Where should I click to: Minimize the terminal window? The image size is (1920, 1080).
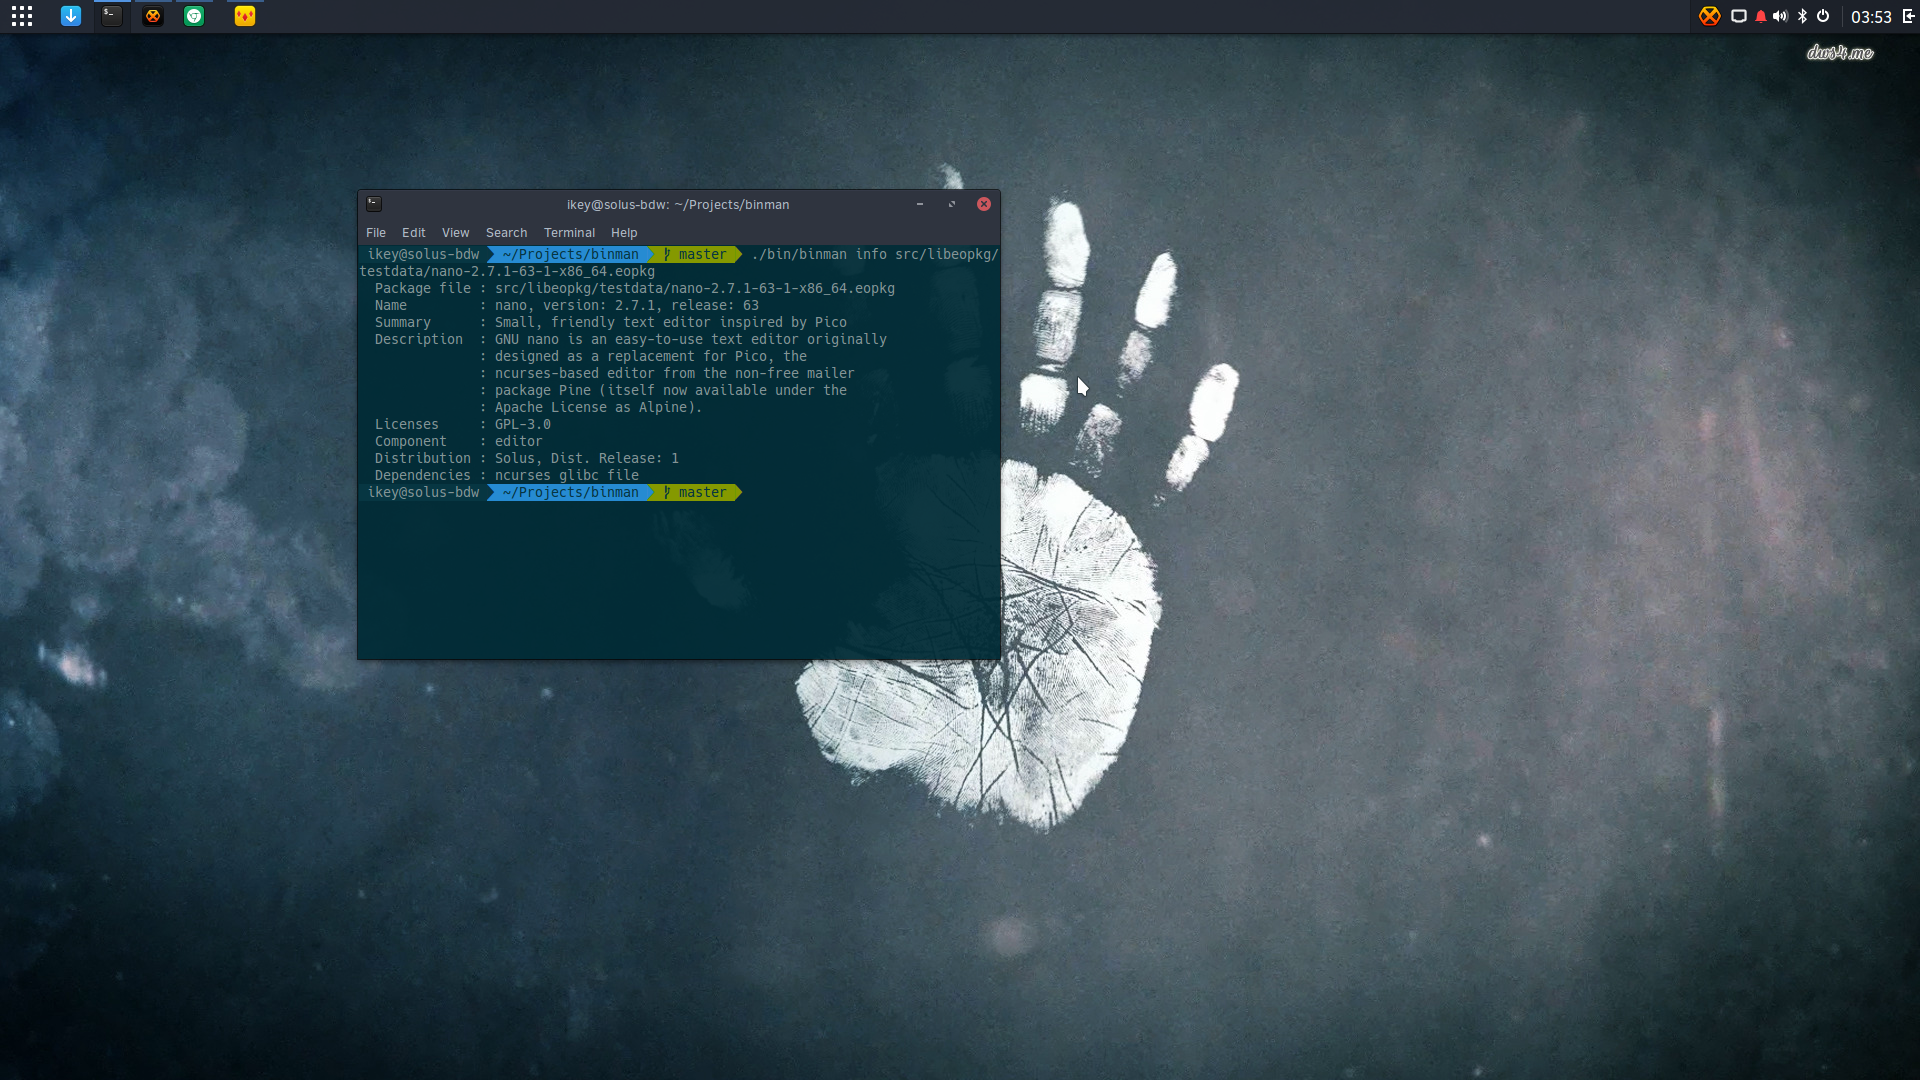tap(920, 204)
